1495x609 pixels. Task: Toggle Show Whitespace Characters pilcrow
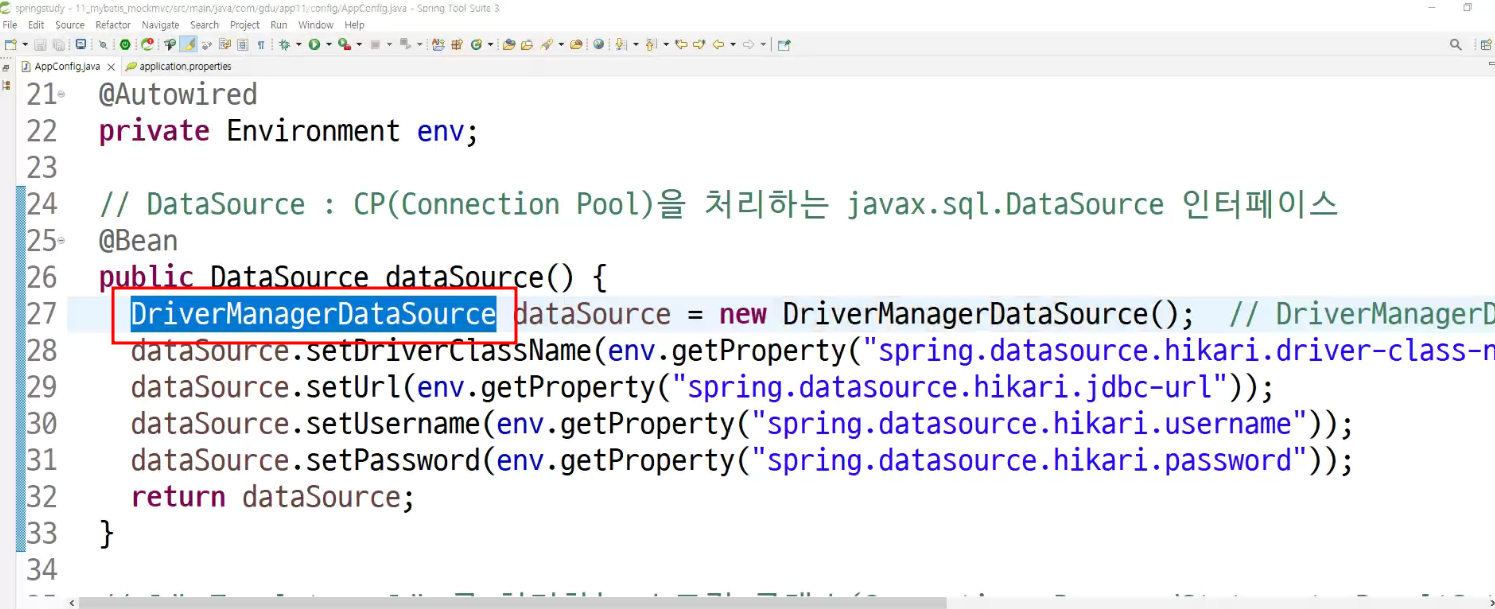261,44
